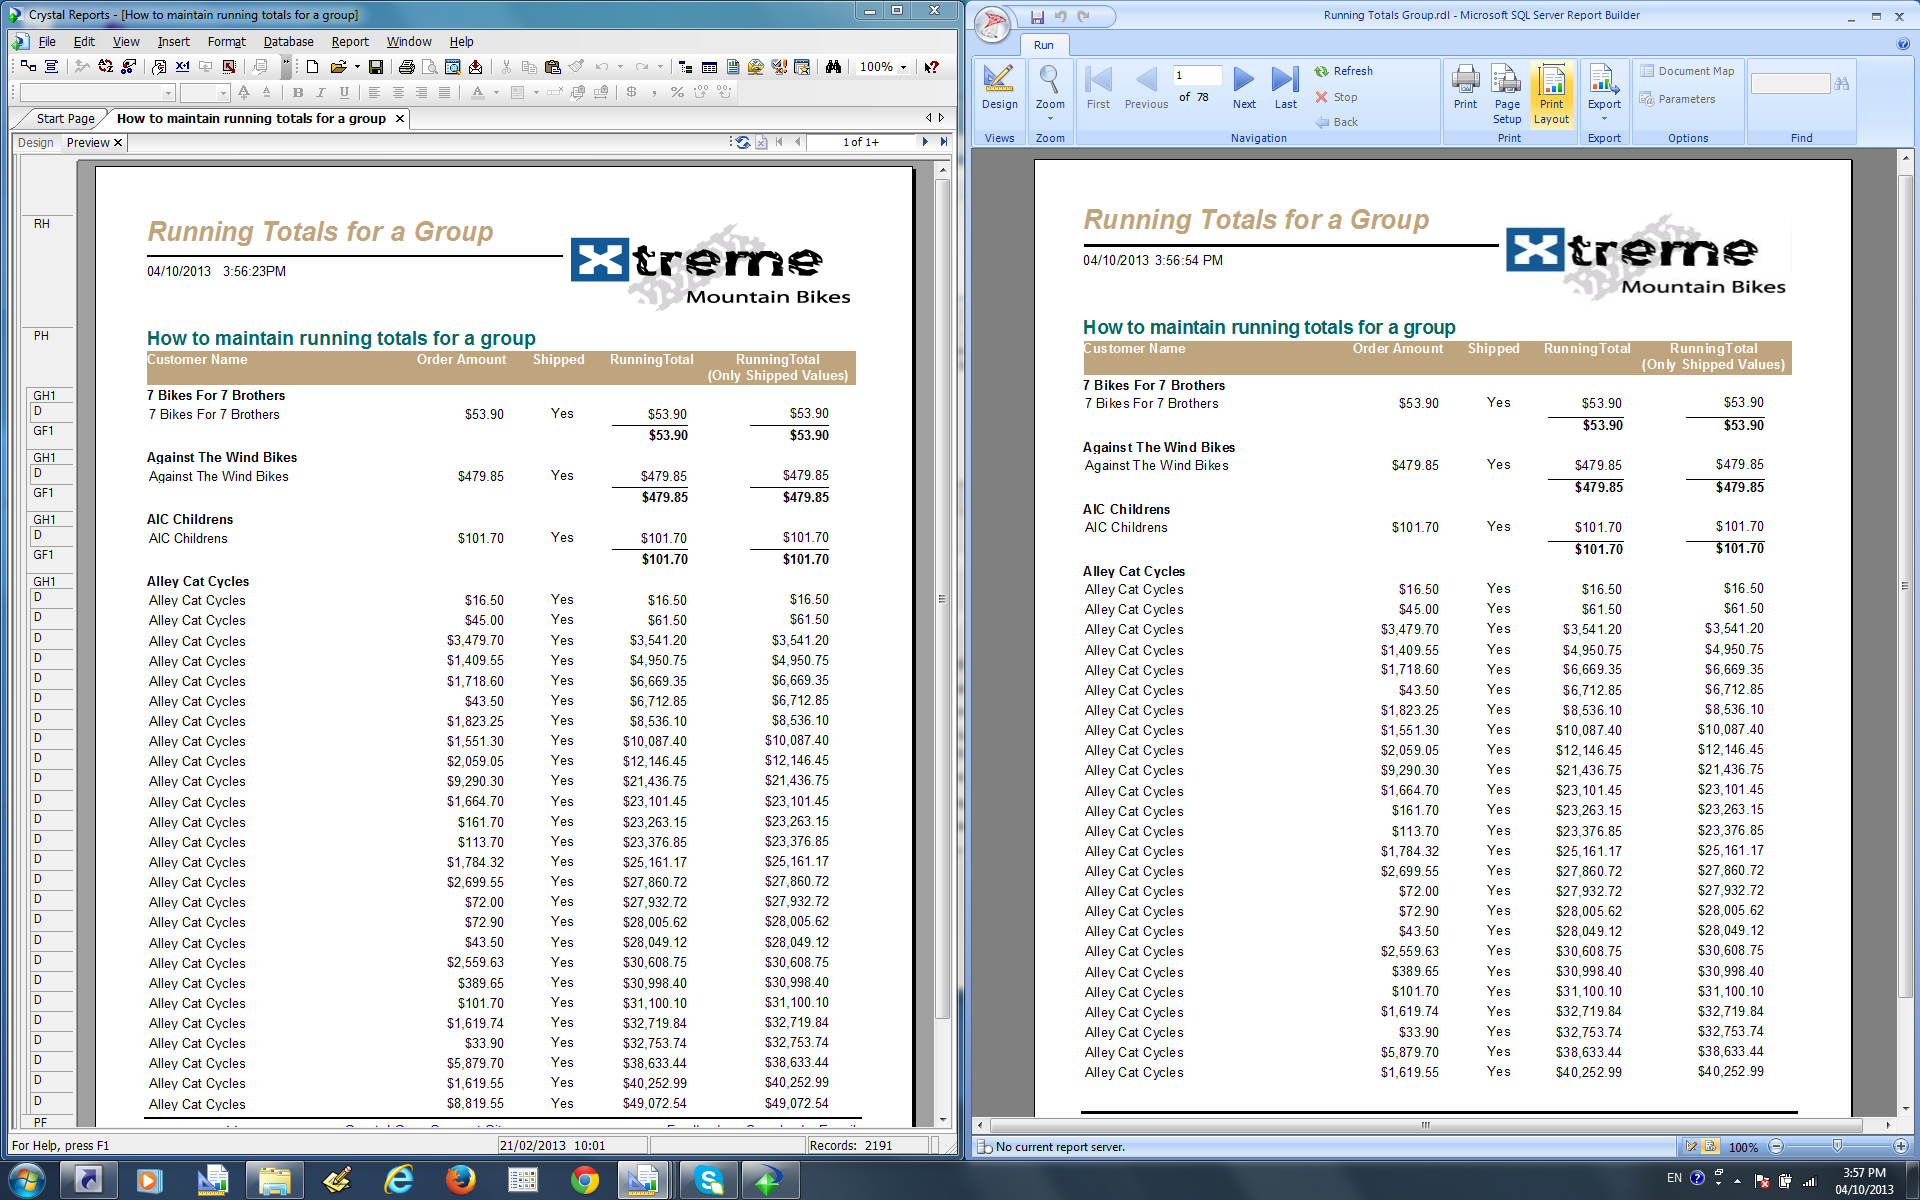1920x1200 pixels.
Task: Jump to Last page in Report Builder
Action: click(x=1285, y=87)
